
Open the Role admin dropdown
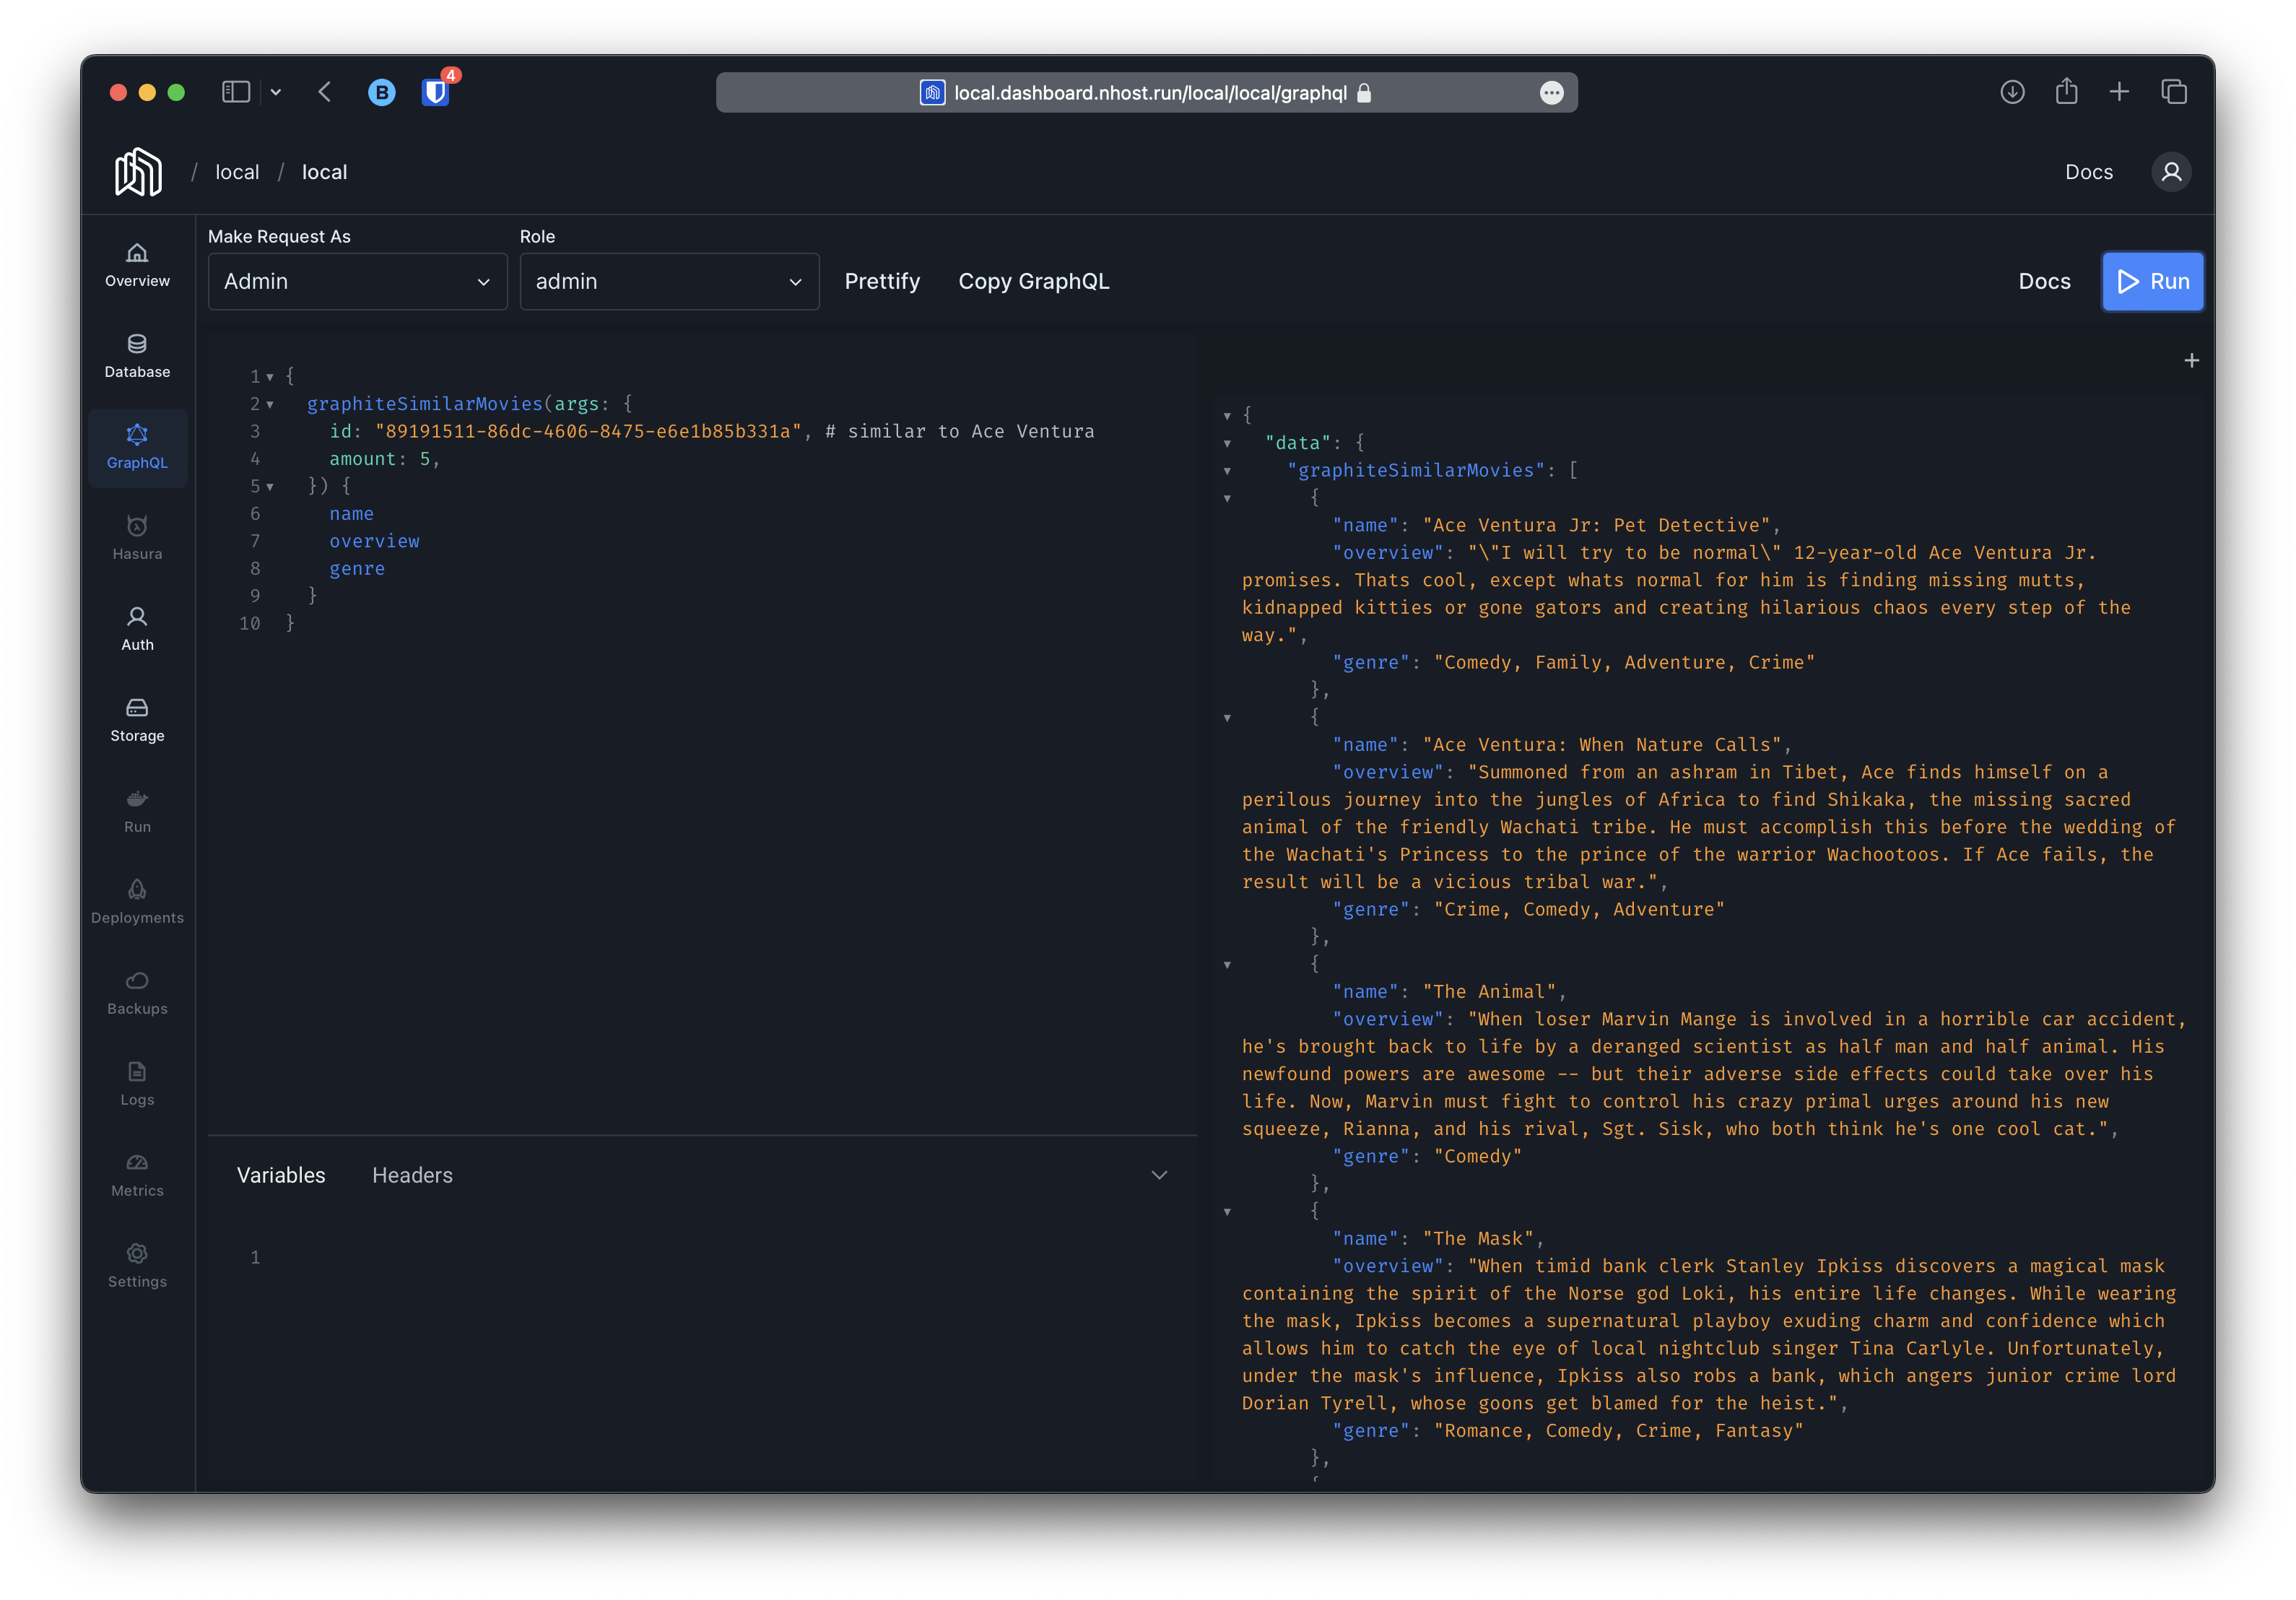click(x=668, y=282)
